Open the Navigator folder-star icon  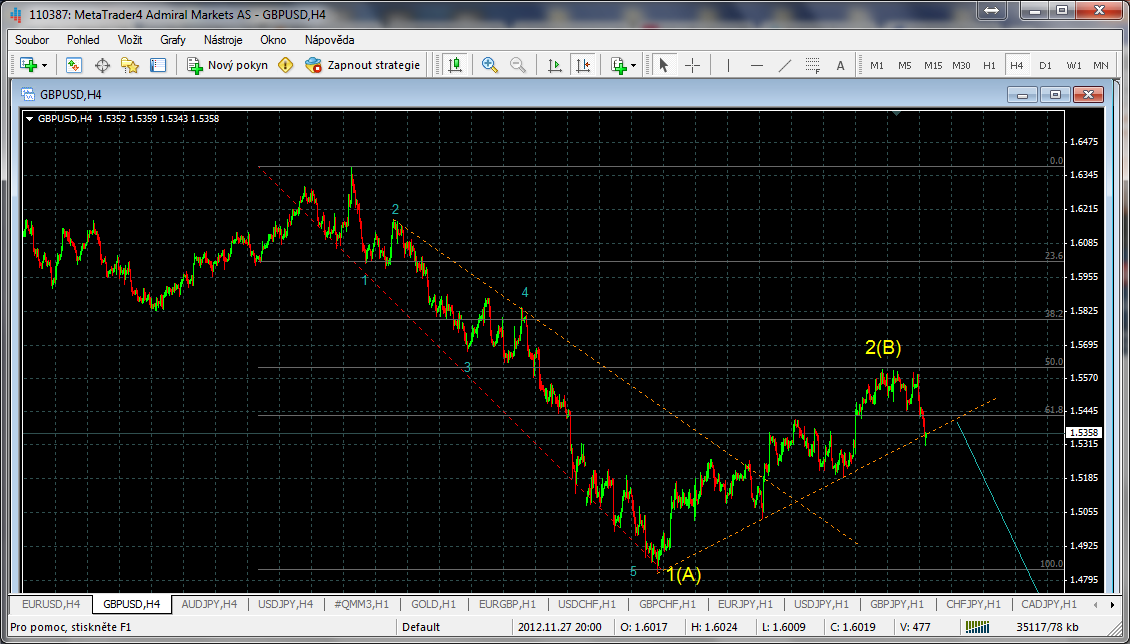point(130,65)
